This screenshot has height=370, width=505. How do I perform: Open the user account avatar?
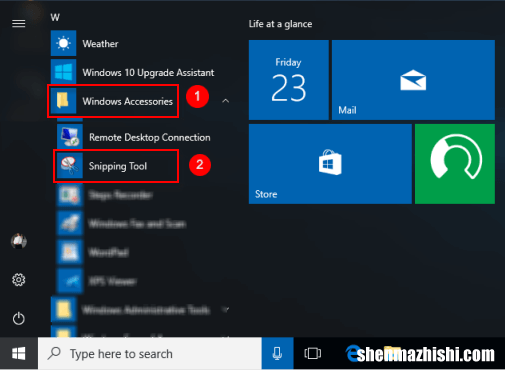click(19, 241)
